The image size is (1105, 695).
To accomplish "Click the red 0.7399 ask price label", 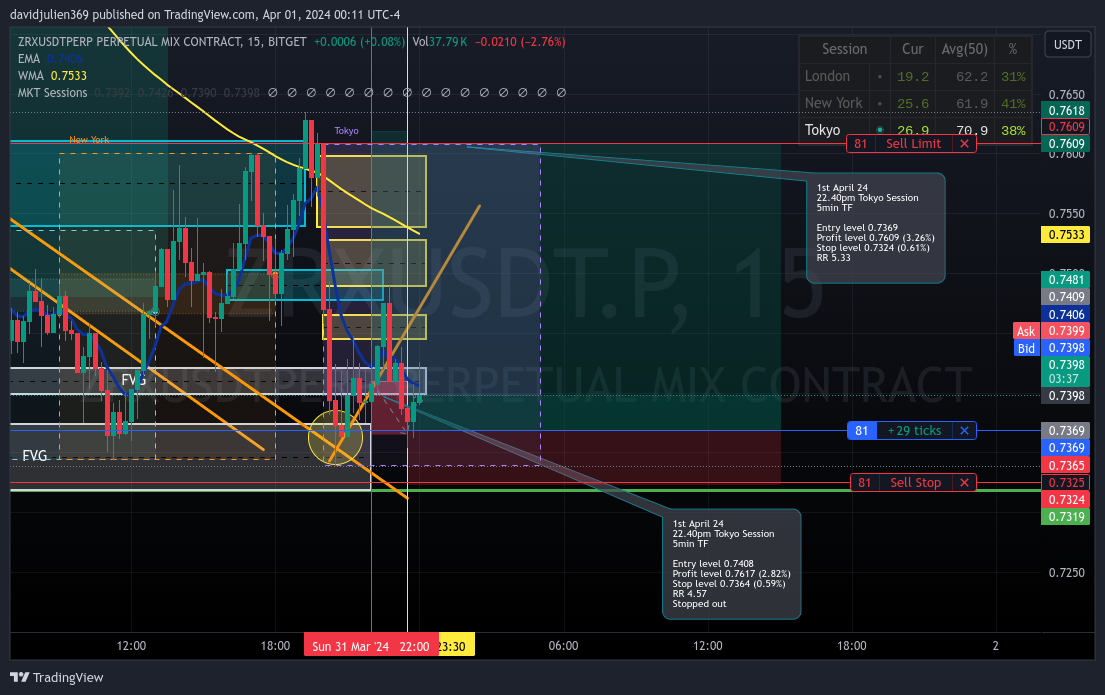I will click(1066, 331).
